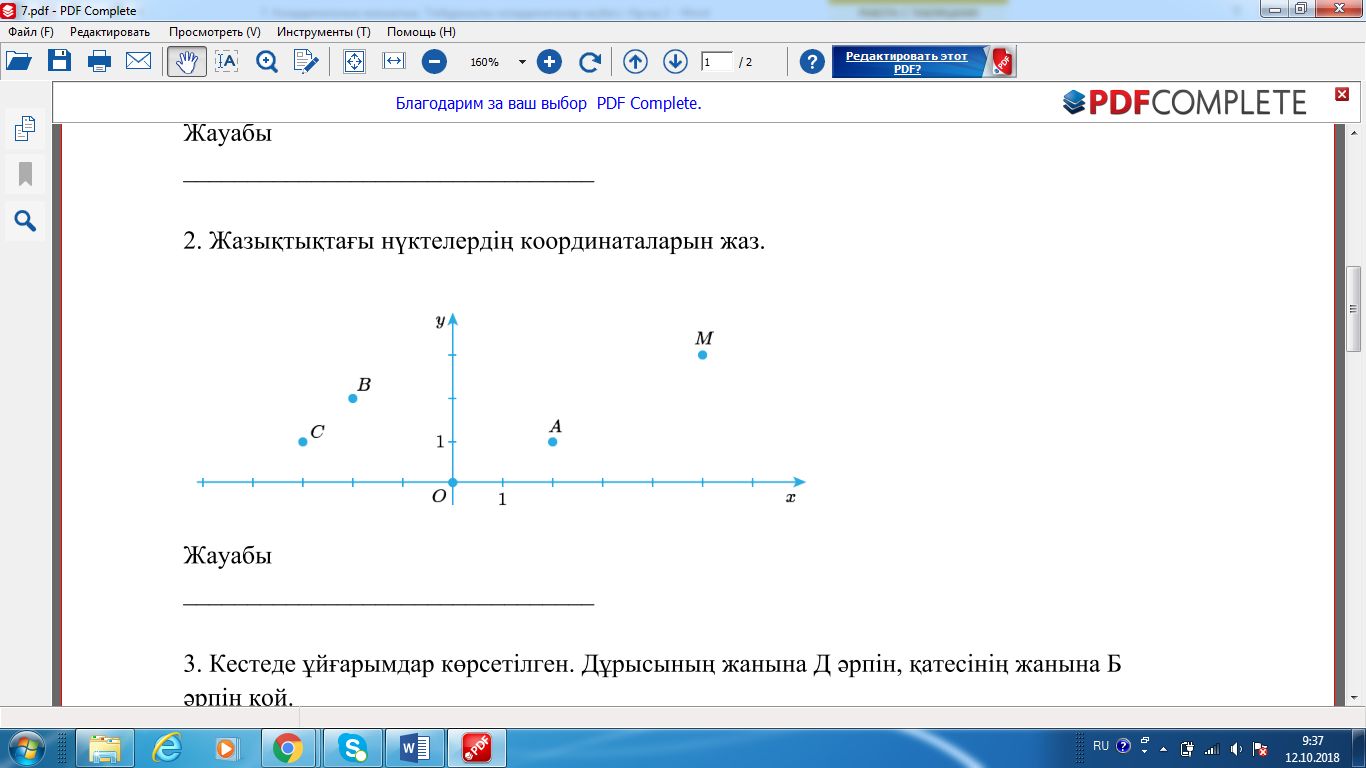
Task: Fit the whole page in the window
Action: click(354, 61)
